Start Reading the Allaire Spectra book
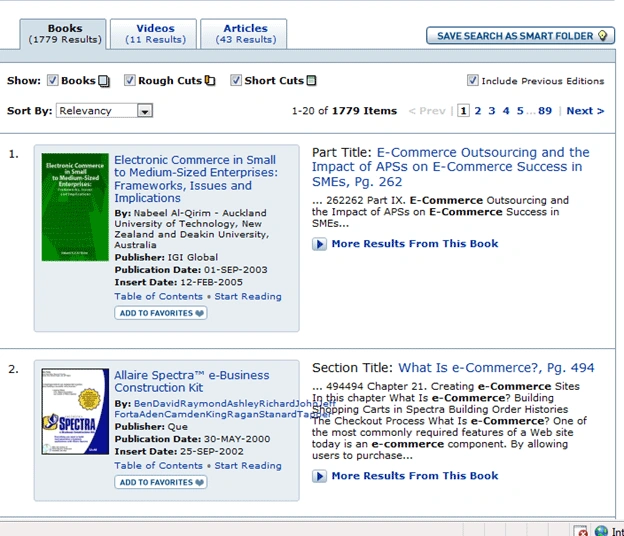624x536 pixels. [x=248, y=466]
